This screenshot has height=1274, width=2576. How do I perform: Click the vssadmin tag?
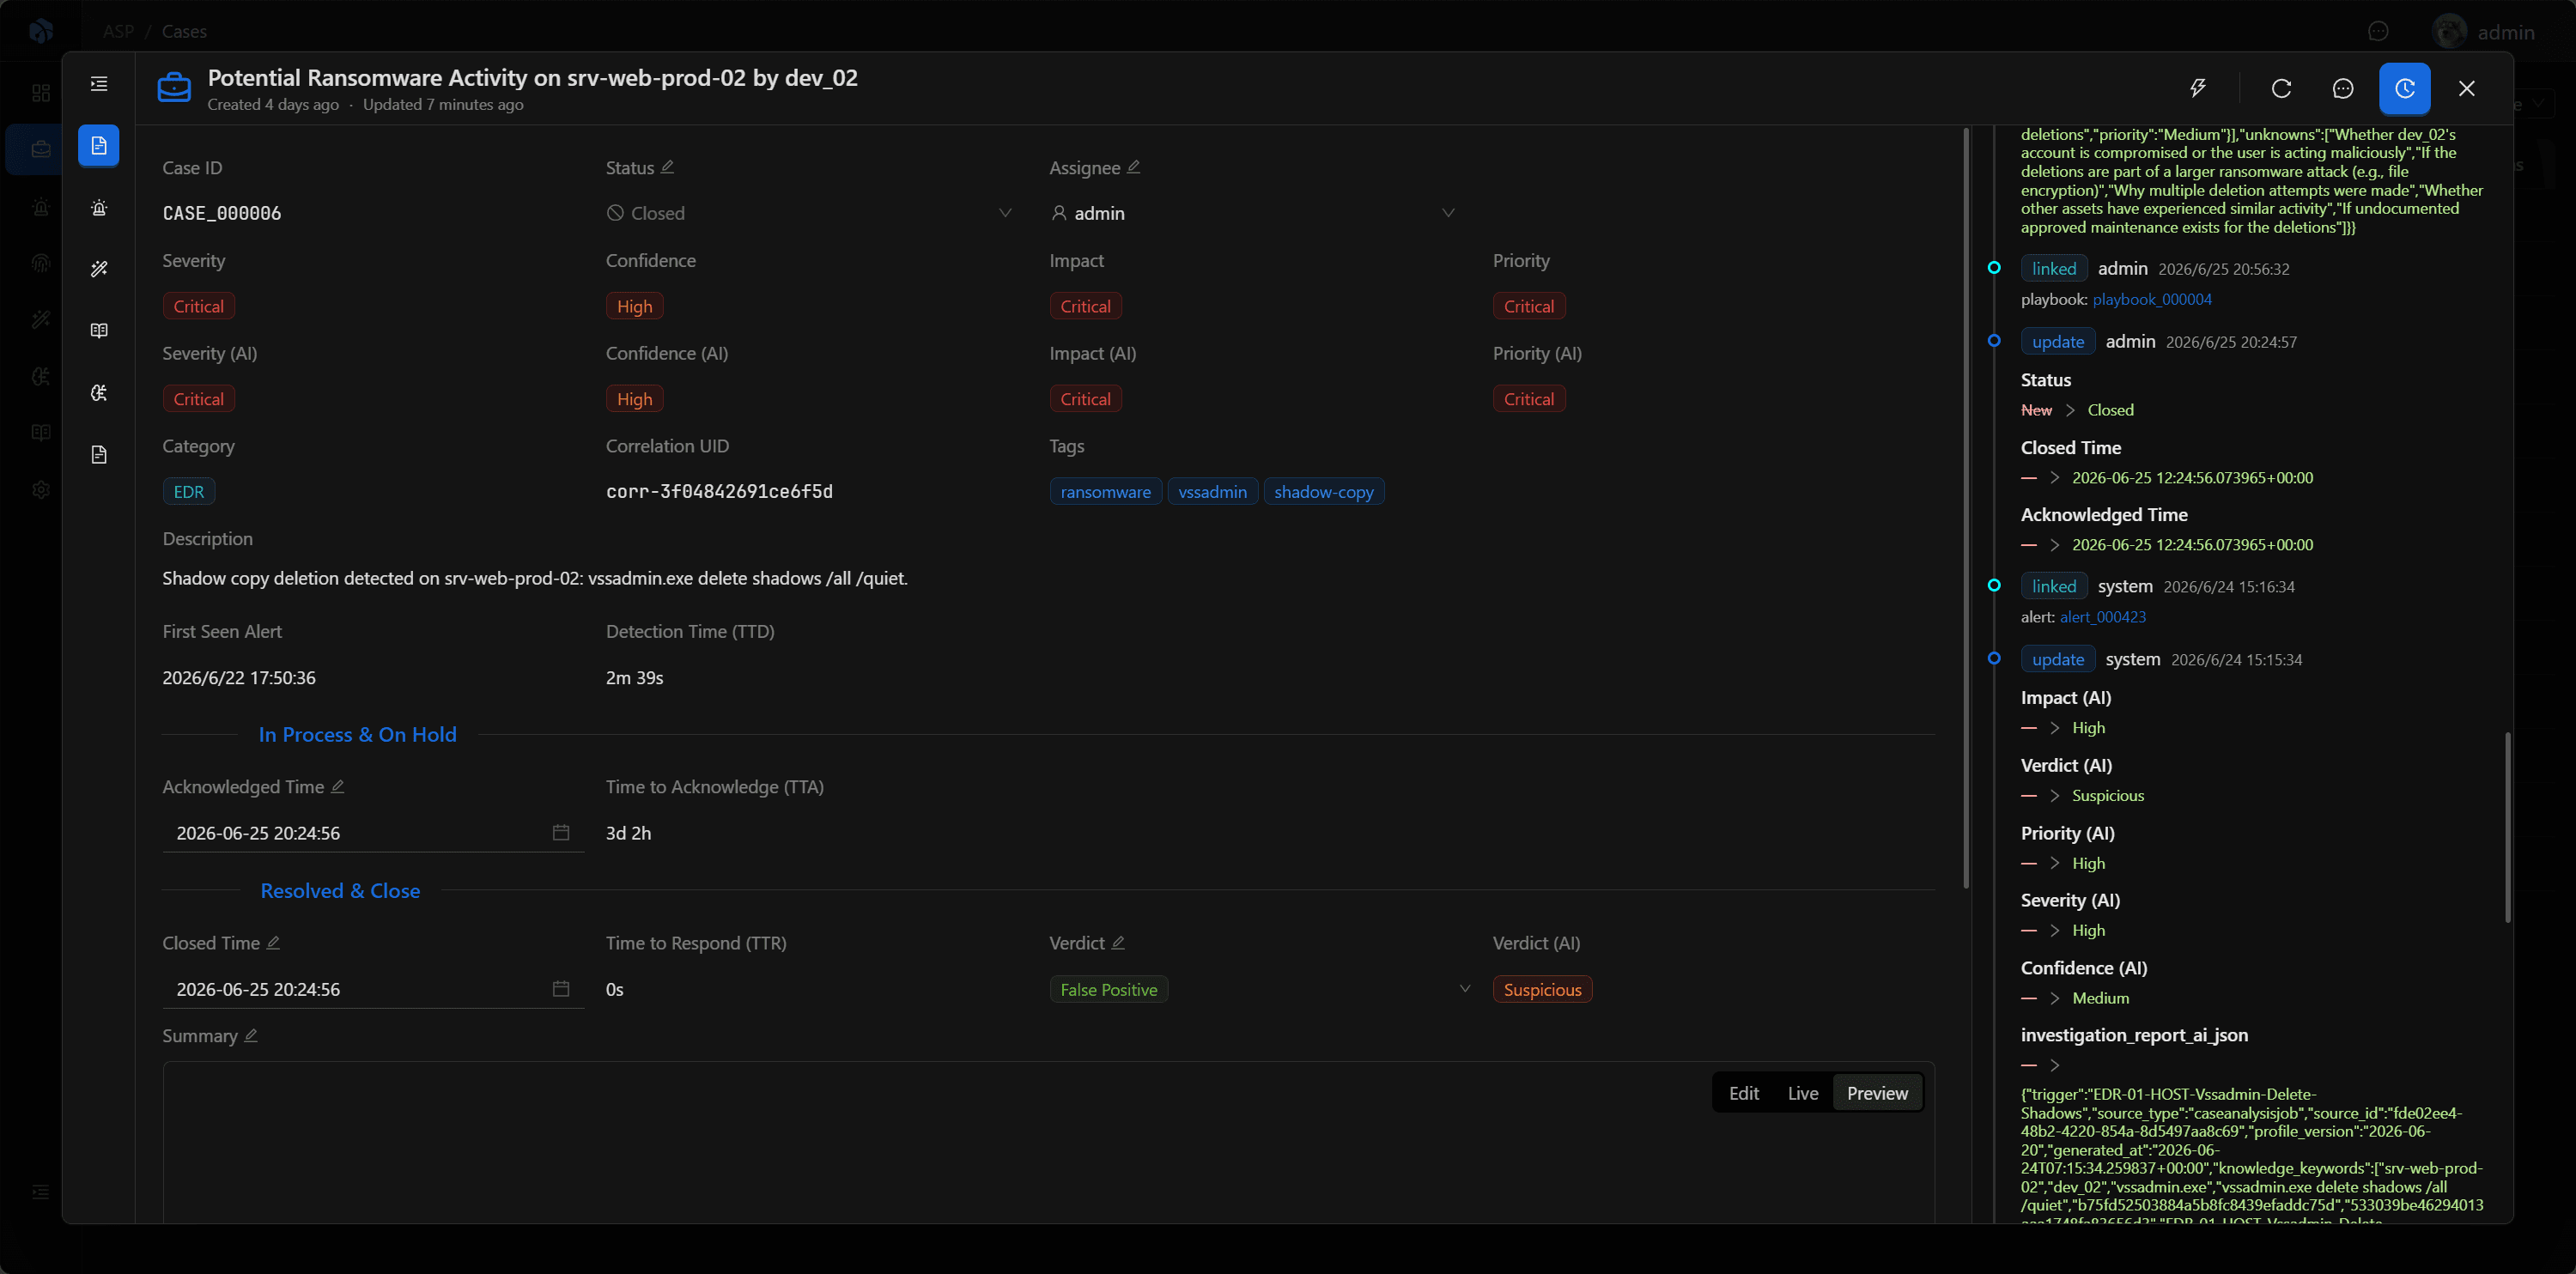pos(1212,492)
